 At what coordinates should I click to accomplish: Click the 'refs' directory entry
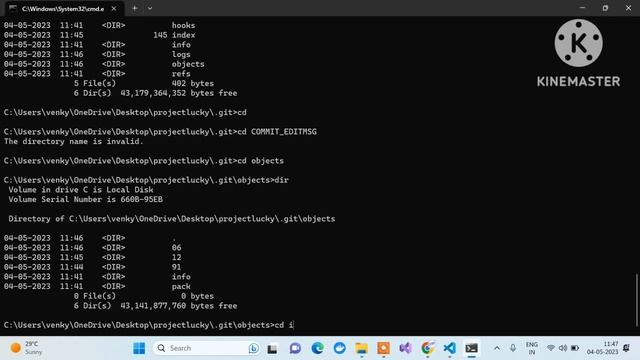[x=181, y=74]
